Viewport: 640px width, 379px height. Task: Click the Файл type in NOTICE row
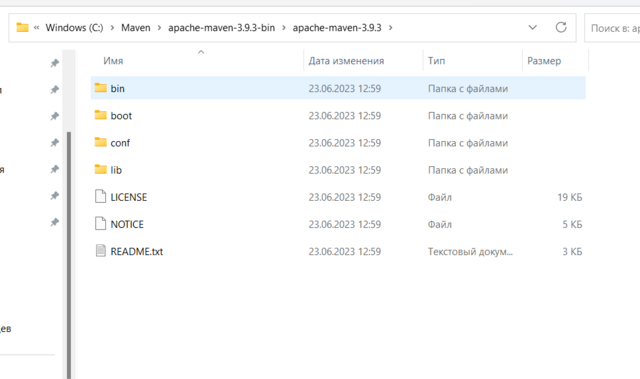click(x=440, y=224)
